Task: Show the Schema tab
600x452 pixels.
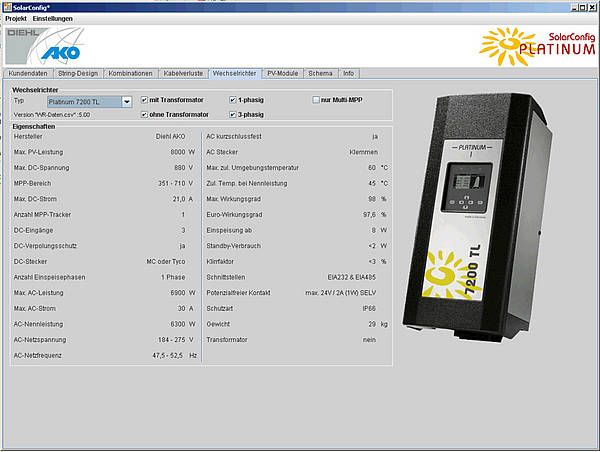Action: point(320,73)
